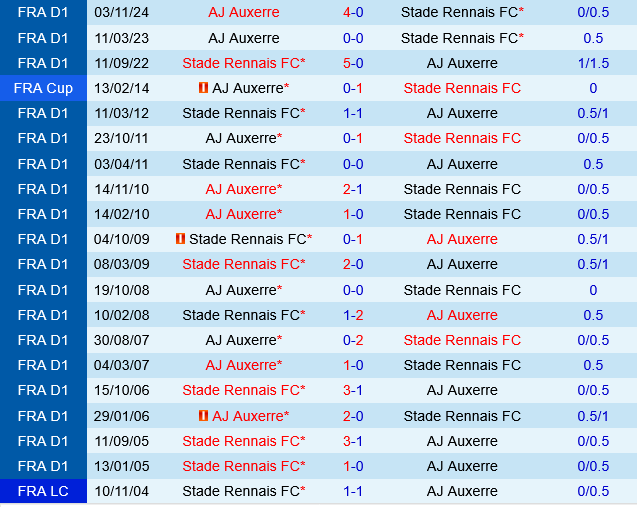Select the 1/1.5 handicap value on 11/09/22

pos(593,63)
